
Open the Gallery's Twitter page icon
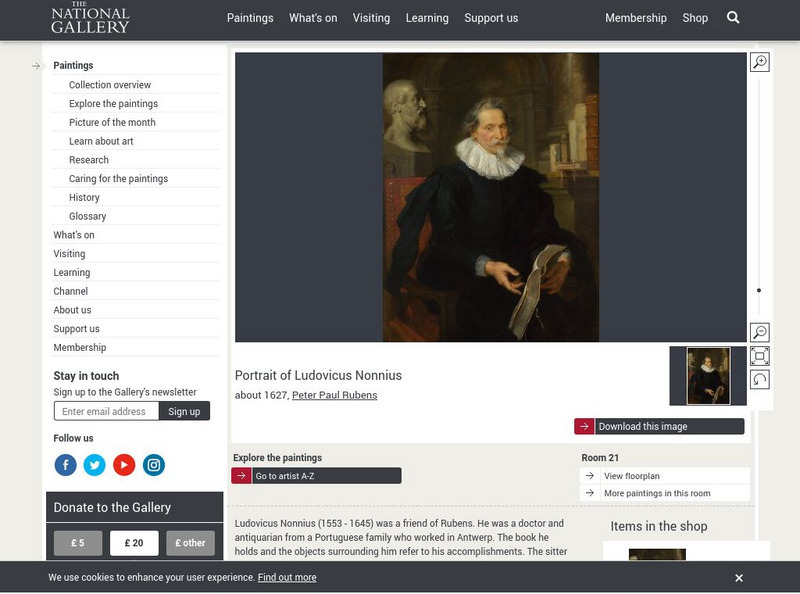[94, 465]
